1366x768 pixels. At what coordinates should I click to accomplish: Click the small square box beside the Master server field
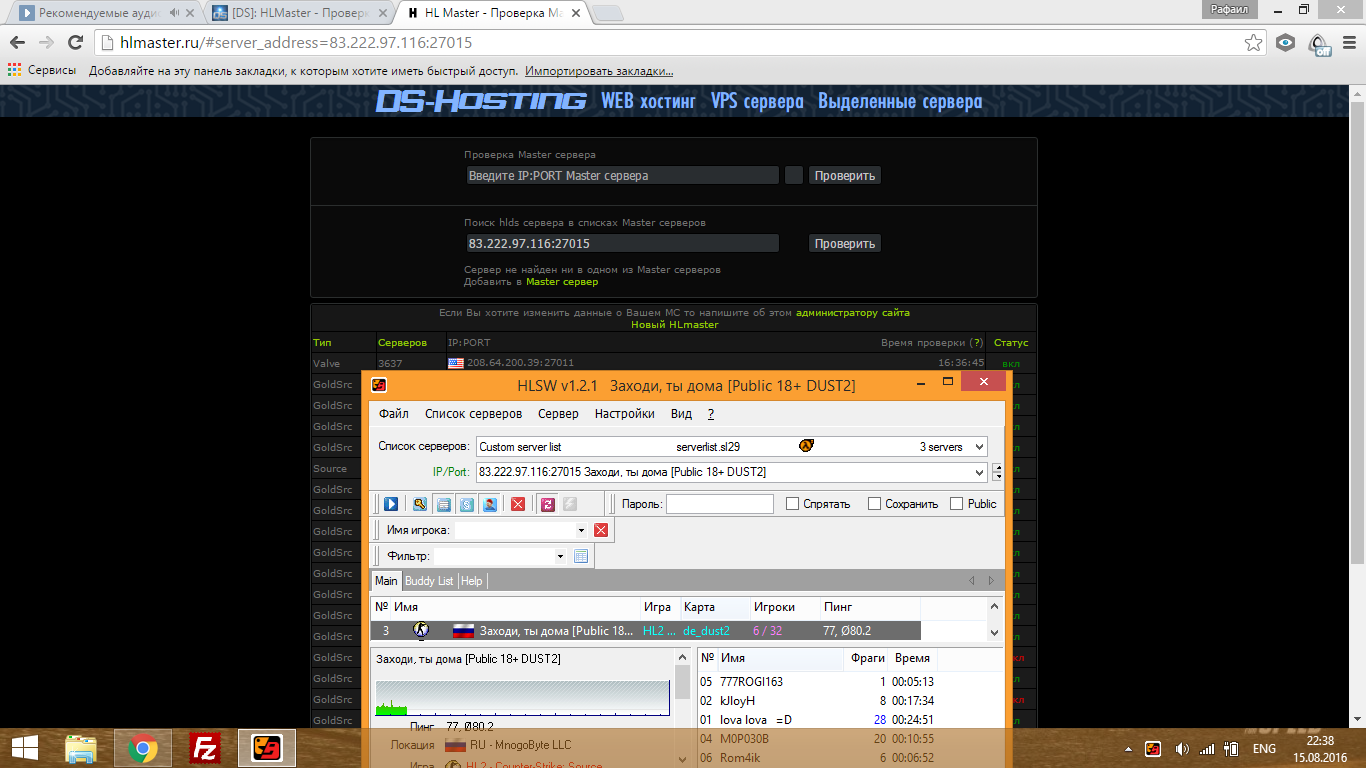point(794,175)
